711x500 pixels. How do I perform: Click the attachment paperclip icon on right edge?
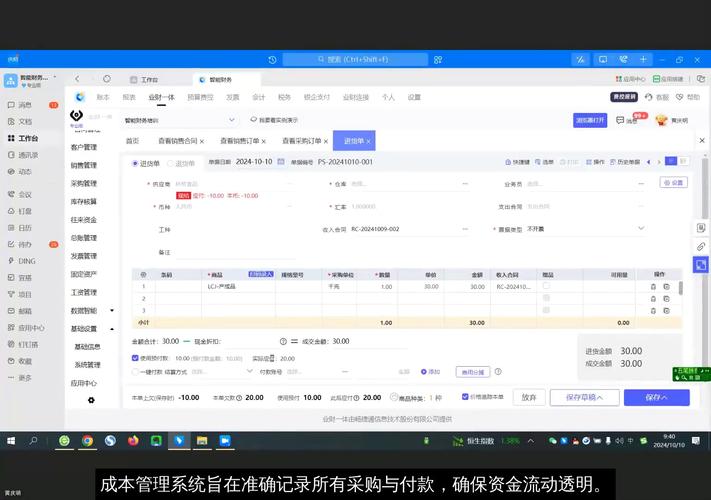[701, 247]
